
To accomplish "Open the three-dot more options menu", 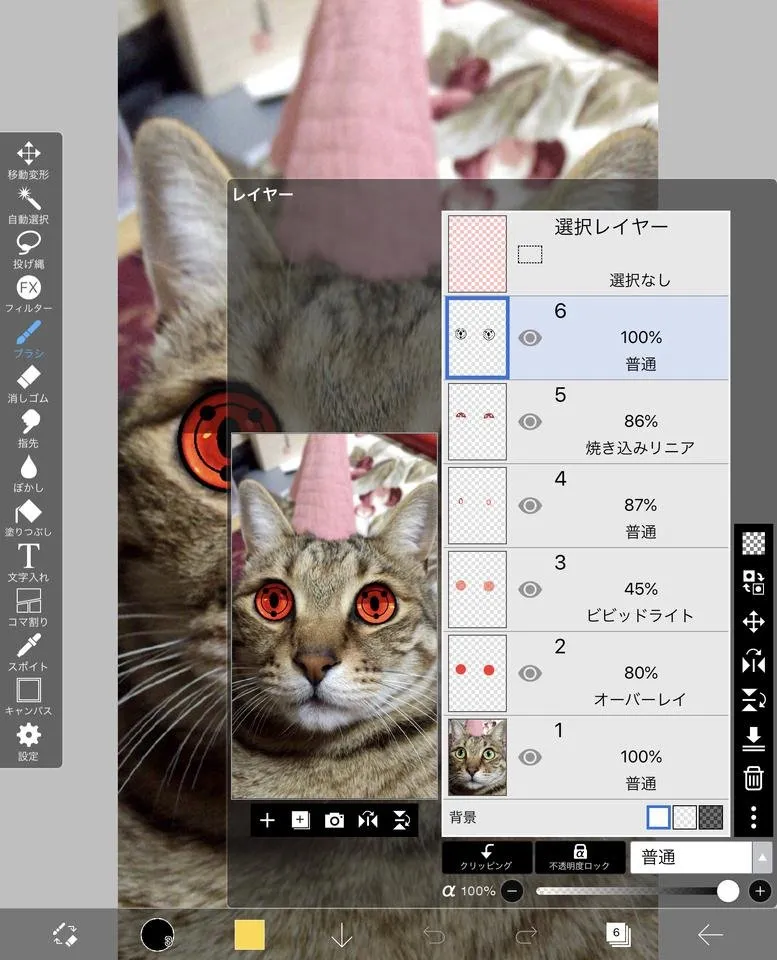I will click(x=754, y=817).
